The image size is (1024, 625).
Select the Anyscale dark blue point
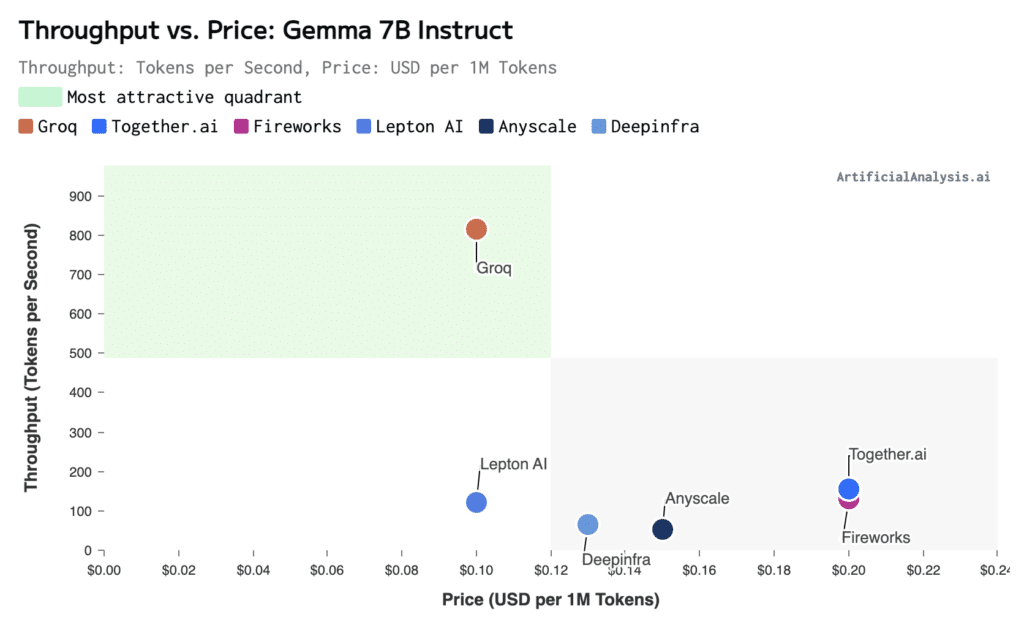[662, 529]
